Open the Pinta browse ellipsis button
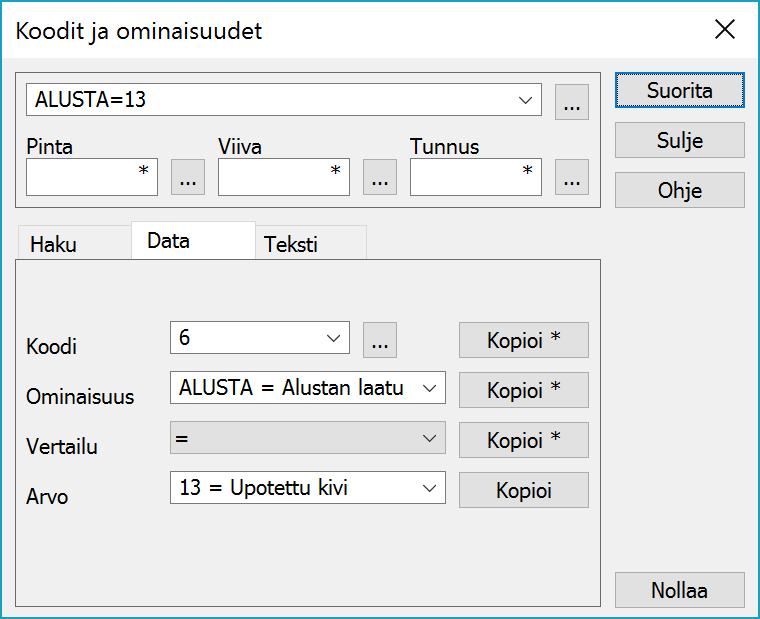 [188, 177]
